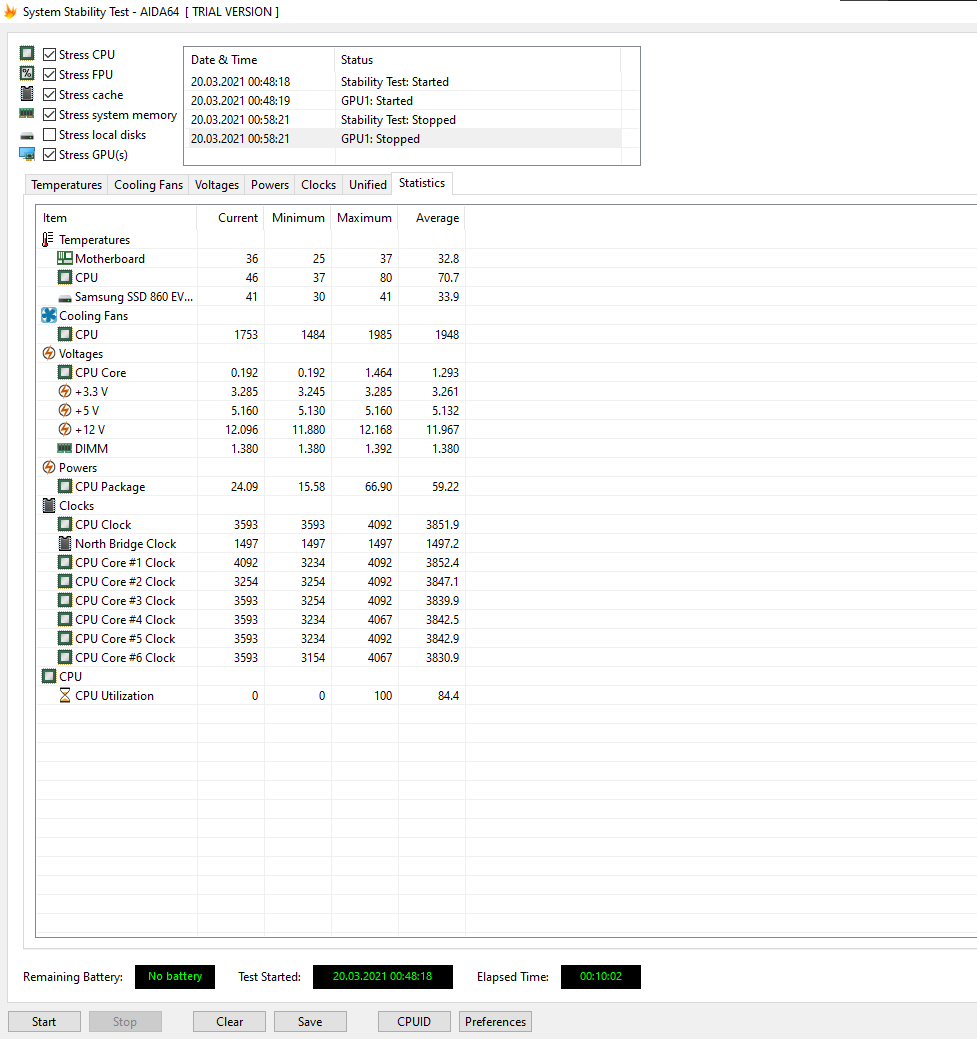977x1039 pixels.
Task: Click the Elapsed Time display 00:10:02
Action: pyautogui.click(x=601, y=977)
